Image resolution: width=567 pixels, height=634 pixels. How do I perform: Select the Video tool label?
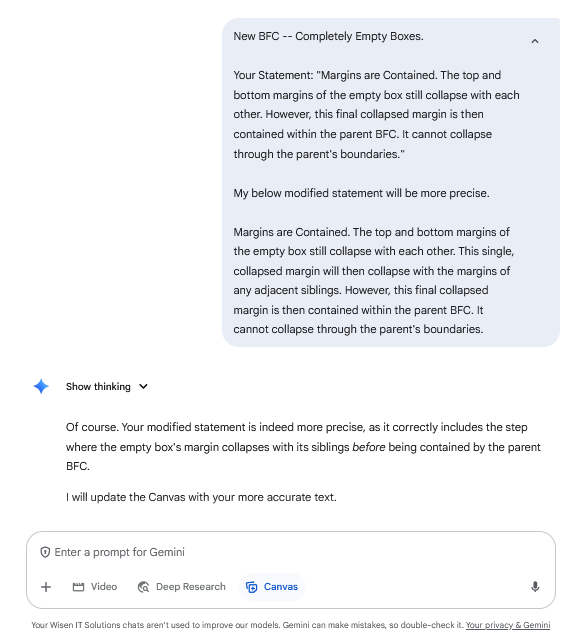coord(104,587)
